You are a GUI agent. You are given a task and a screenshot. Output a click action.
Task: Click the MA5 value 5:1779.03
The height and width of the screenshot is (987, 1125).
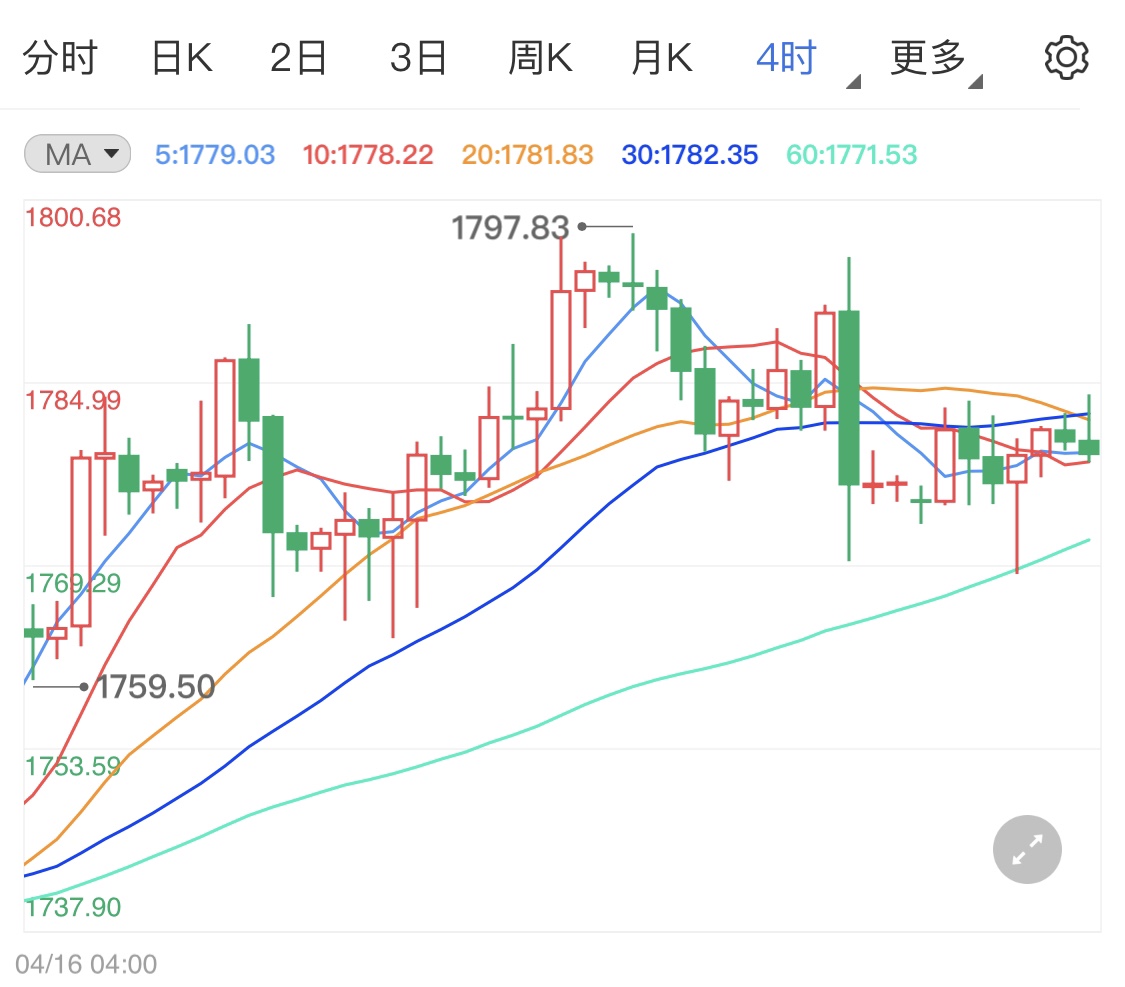215,154
